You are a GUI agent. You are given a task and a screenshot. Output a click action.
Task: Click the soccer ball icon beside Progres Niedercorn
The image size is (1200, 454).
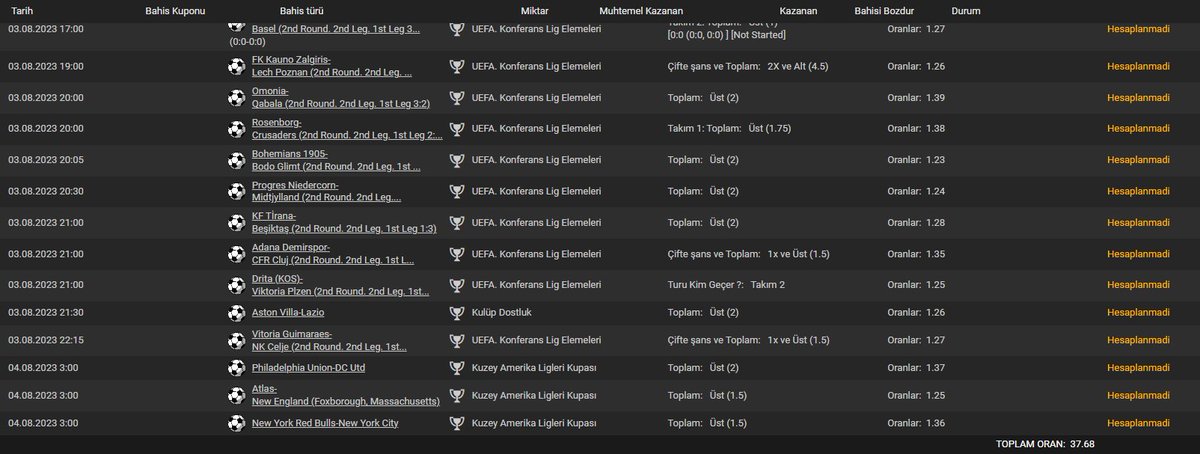[x=236, y=191]
